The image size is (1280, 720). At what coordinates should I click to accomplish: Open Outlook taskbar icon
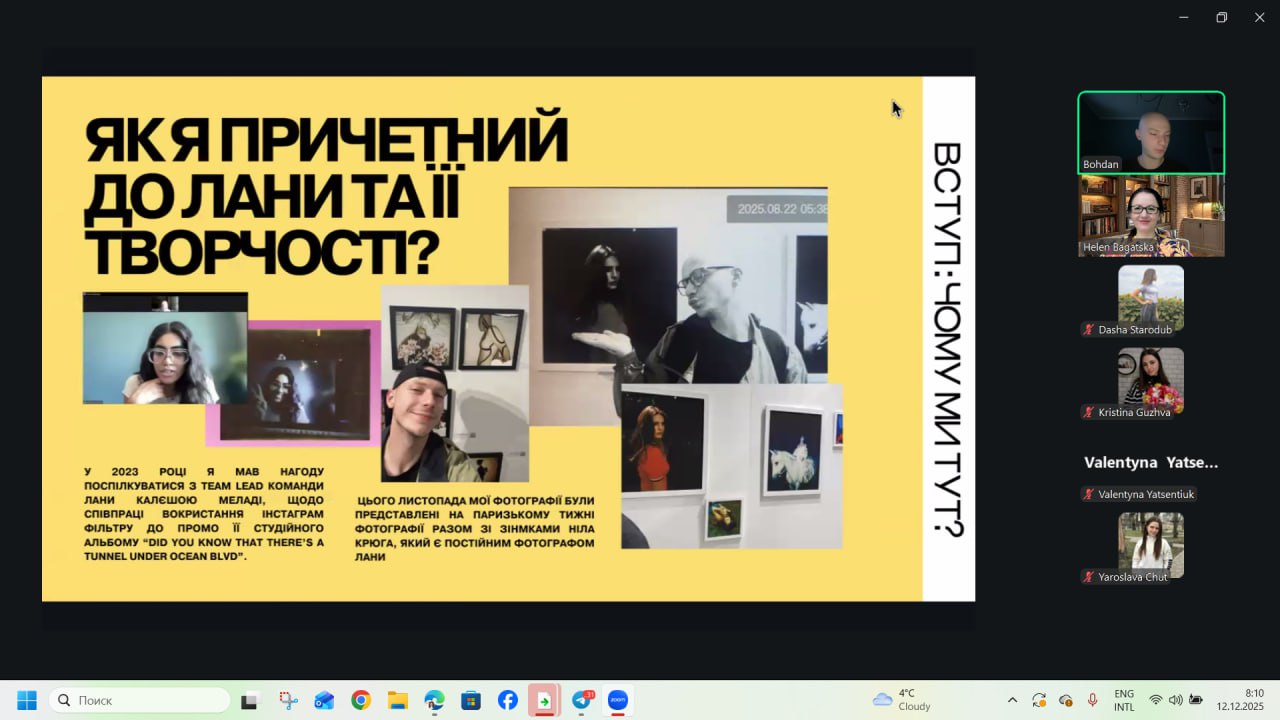tap(324, 700)
